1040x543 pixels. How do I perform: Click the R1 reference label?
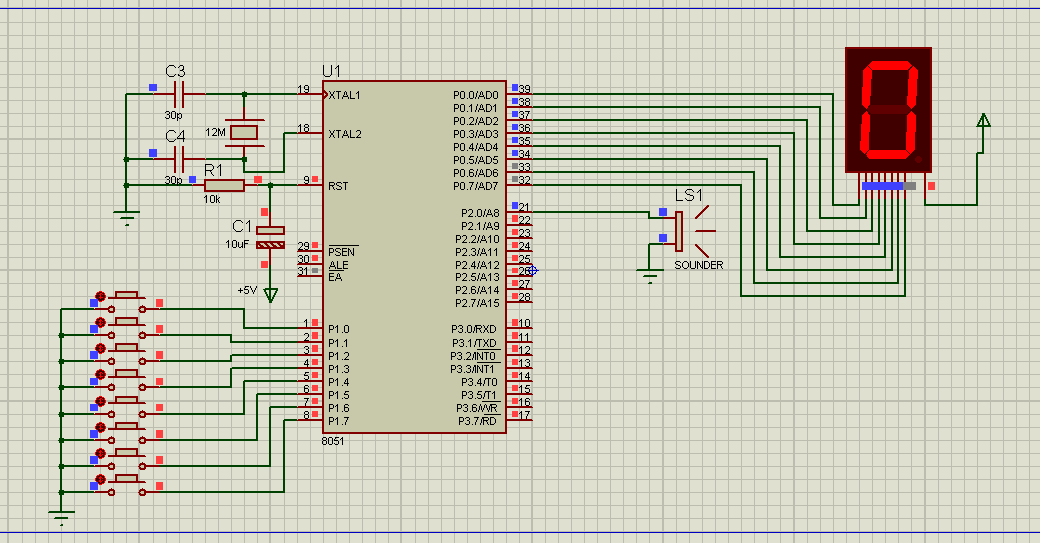tap(213, 170)
